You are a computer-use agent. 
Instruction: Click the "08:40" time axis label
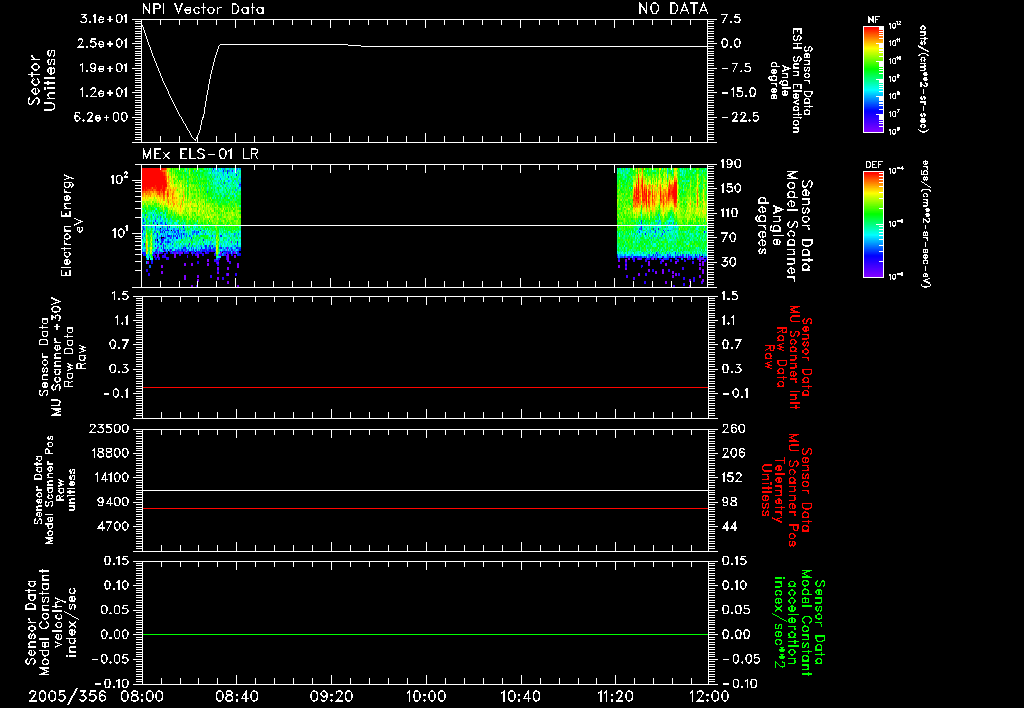point(236,697)
